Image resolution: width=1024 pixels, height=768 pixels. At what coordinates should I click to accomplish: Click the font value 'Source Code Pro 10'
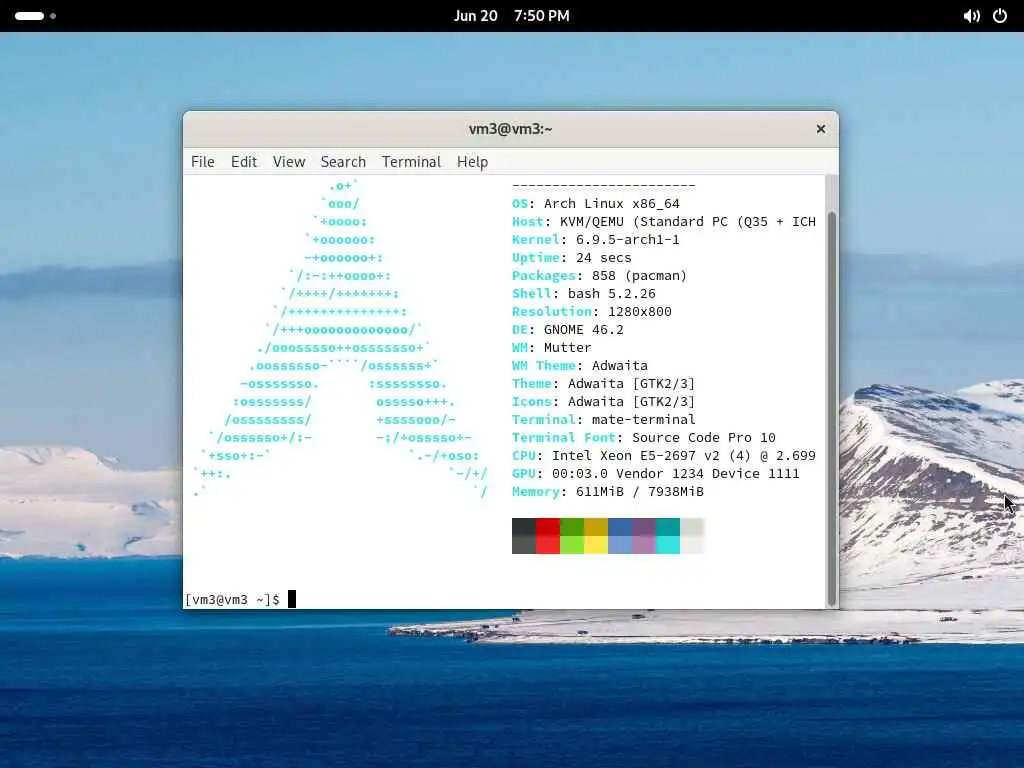pyautogui.click(x=704, y=438)
